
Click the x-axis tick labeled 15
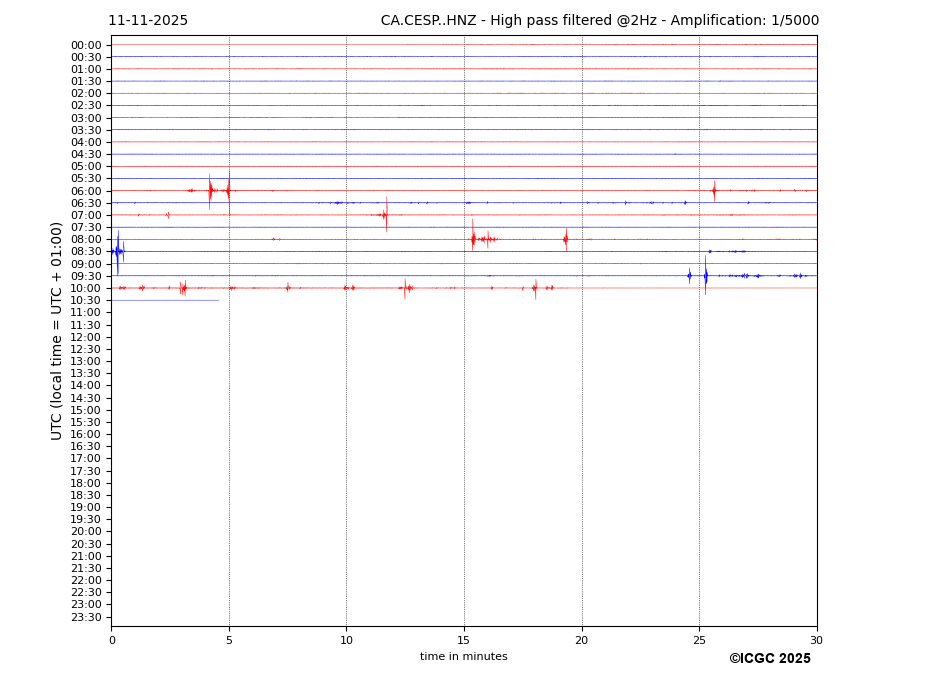coord(464,640)
